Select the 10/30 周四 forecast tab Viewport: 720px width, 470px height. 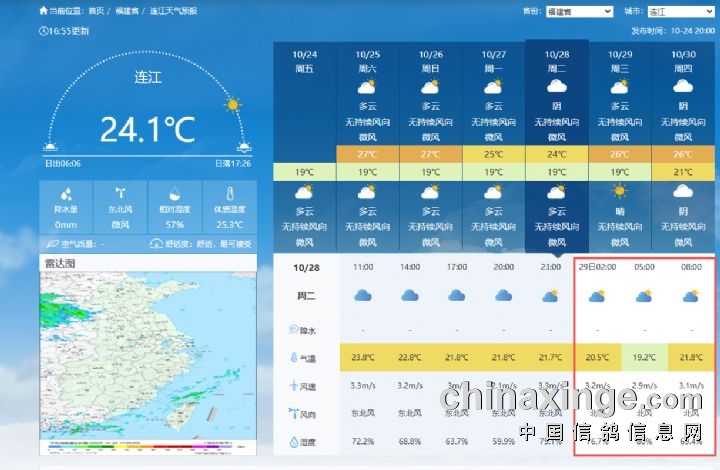(x=683, y=60)
